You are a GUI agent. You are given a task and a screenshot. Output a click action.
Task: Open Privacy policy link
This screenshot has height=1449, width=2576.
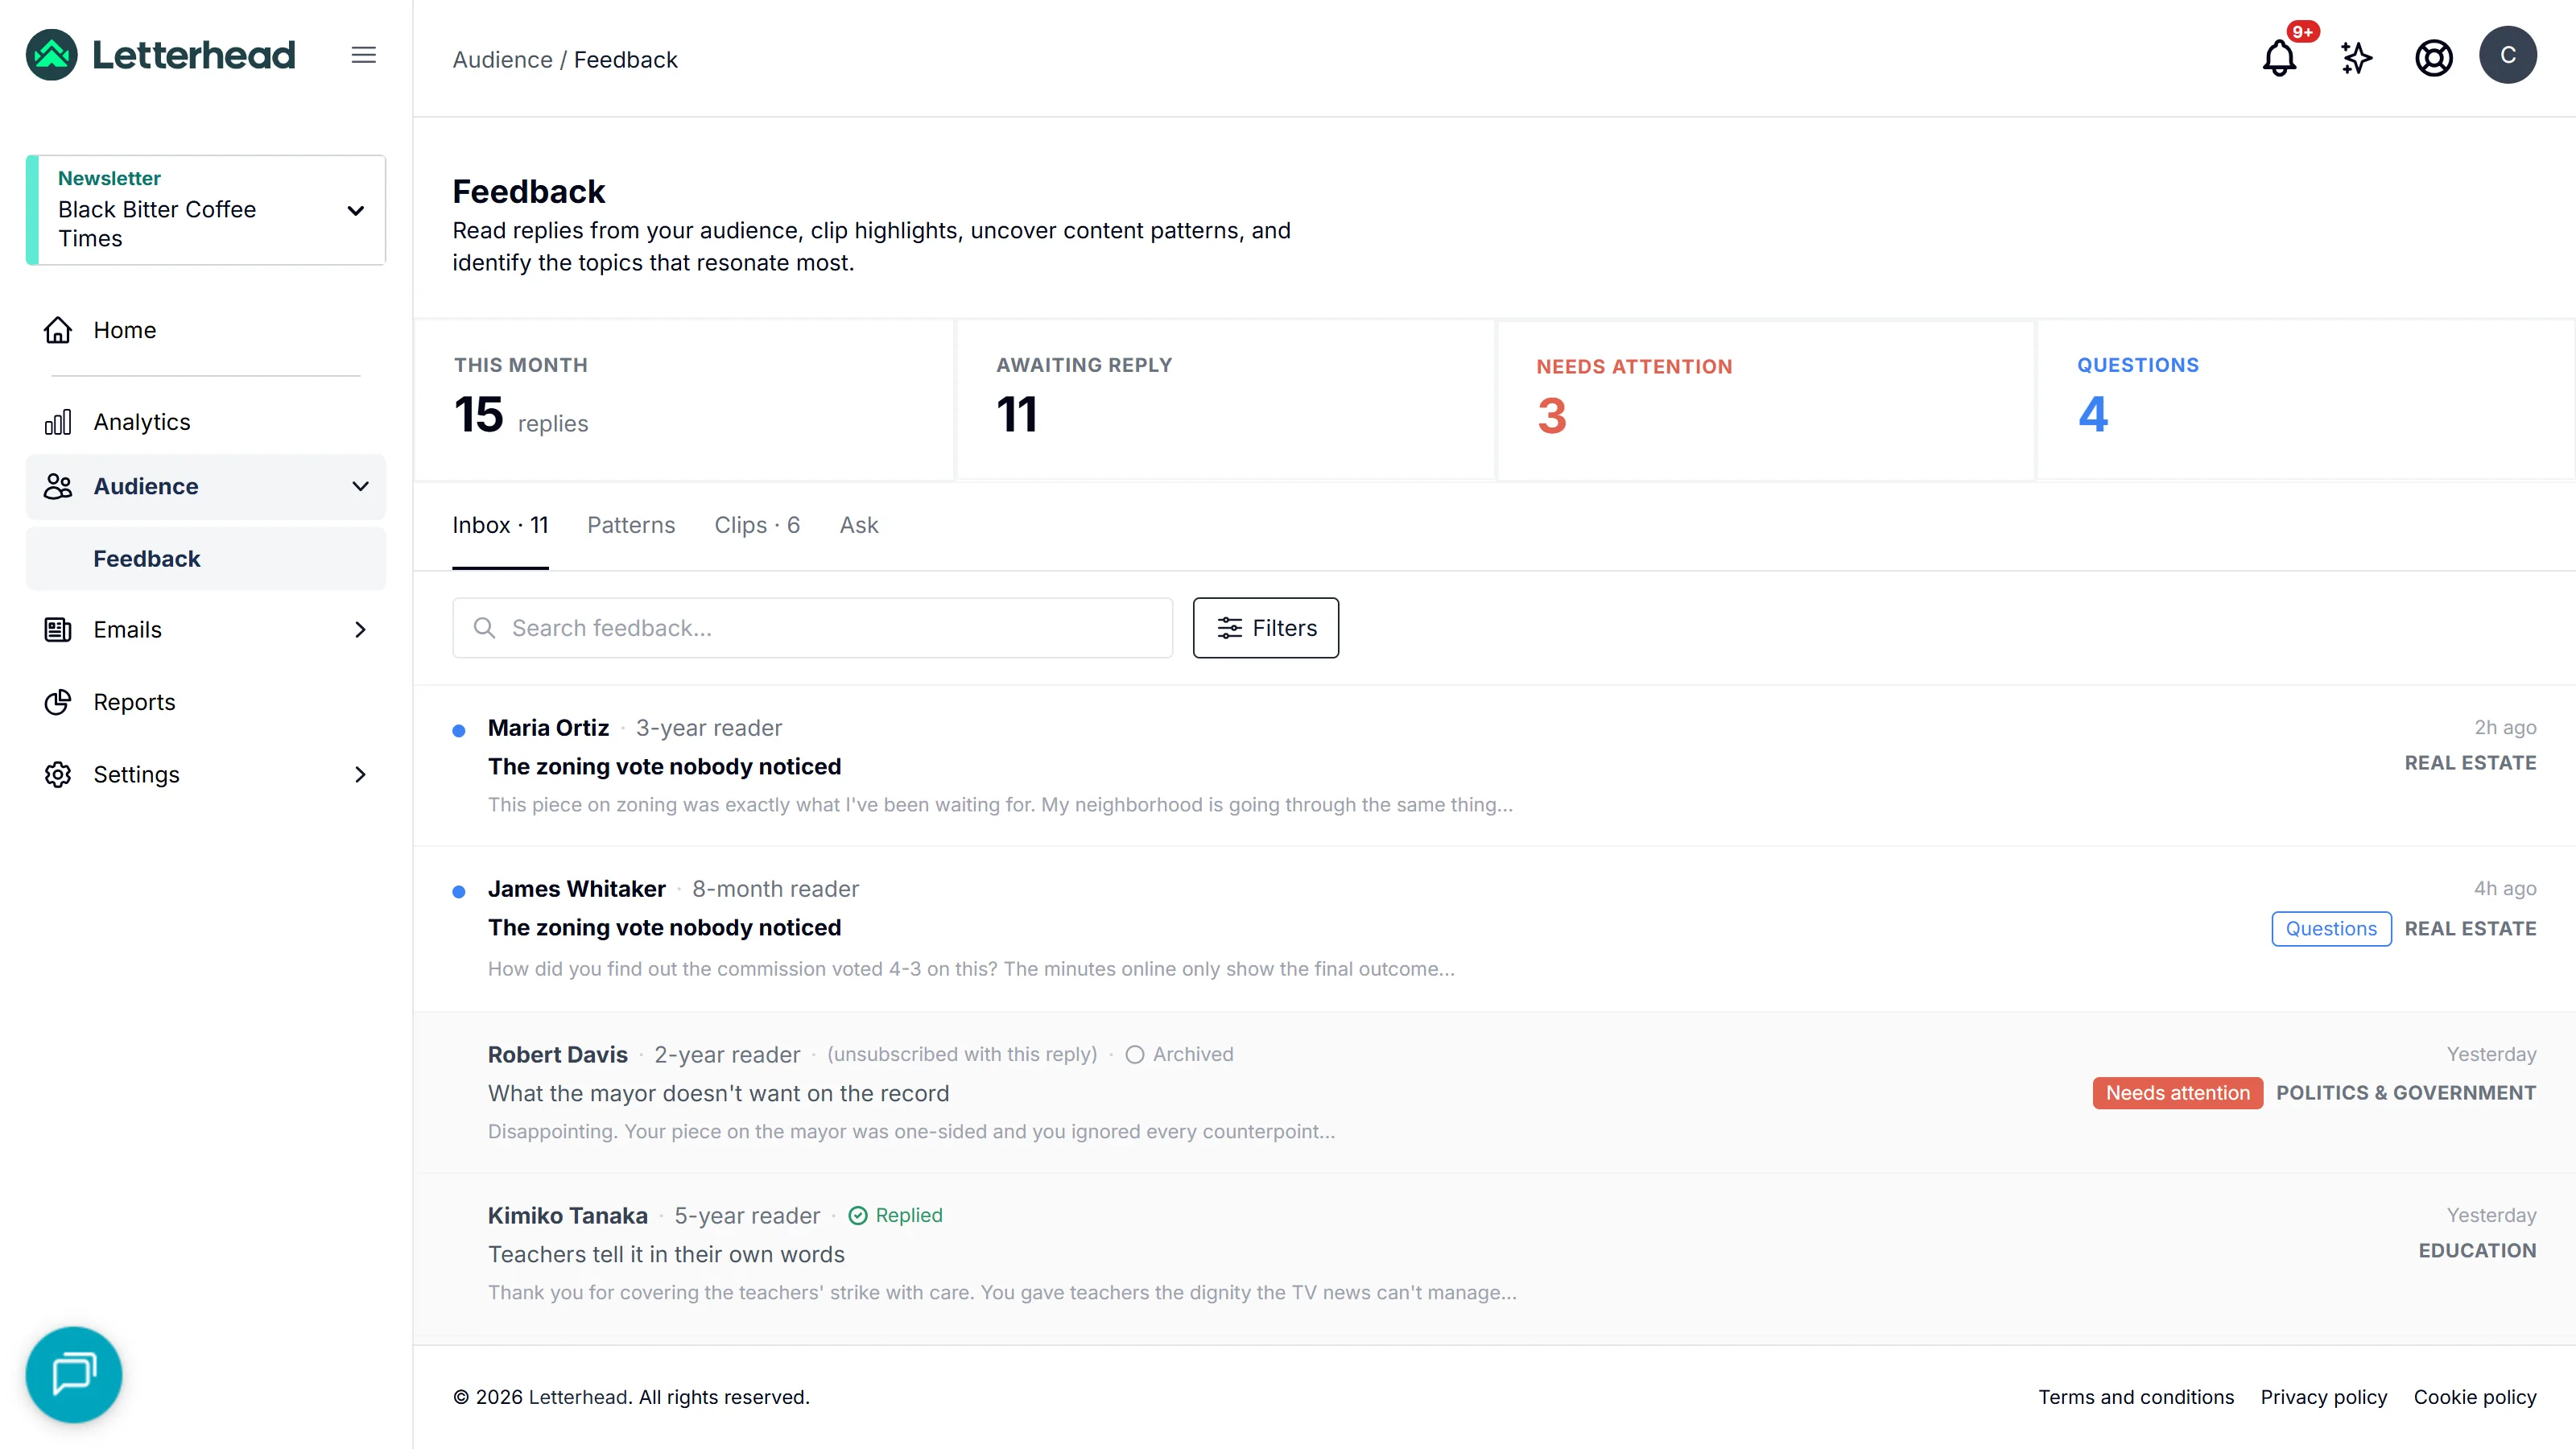pos(2324,1397)
